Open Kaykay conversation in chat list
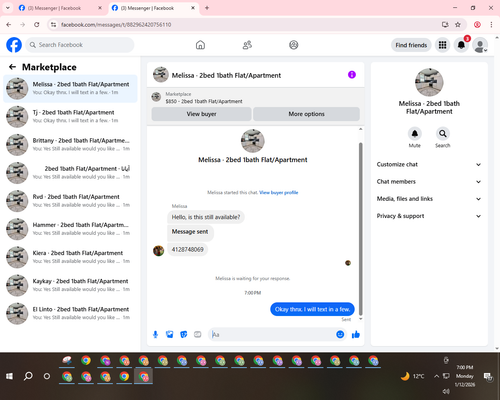 [70, 285]
